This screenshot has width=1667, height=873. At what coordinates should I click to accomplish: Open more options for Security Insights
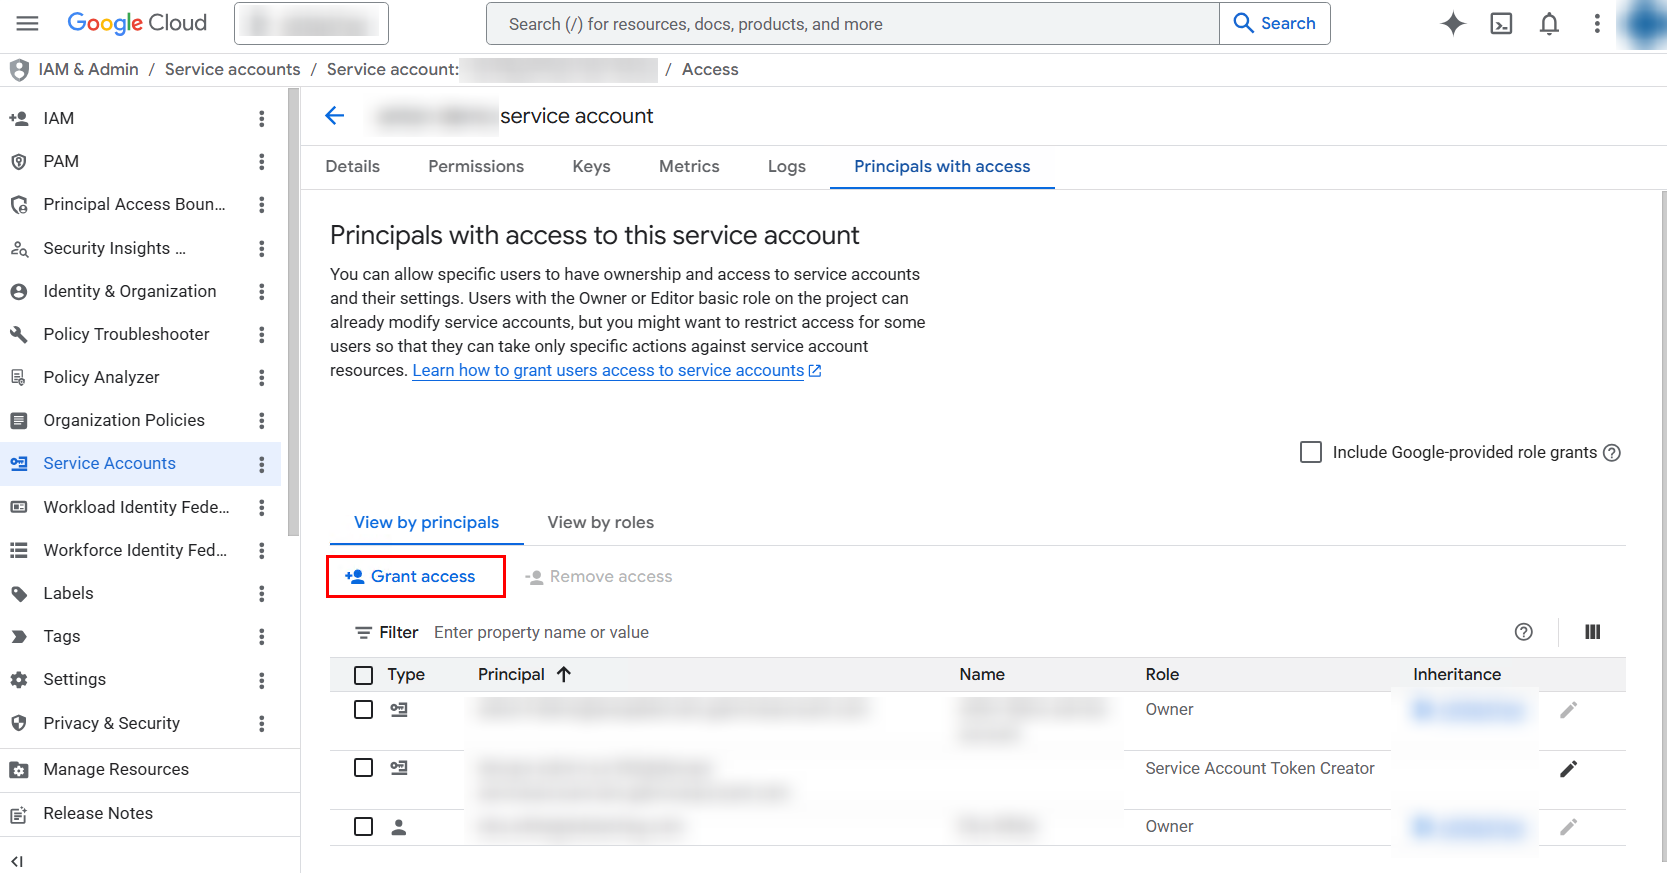pyautogui.click(x=262, y=249)
